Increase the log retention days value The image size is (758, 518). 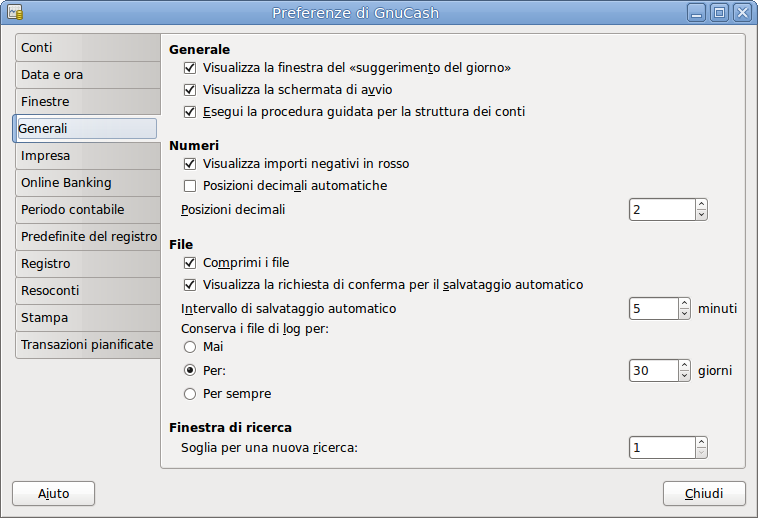[685, 366]
